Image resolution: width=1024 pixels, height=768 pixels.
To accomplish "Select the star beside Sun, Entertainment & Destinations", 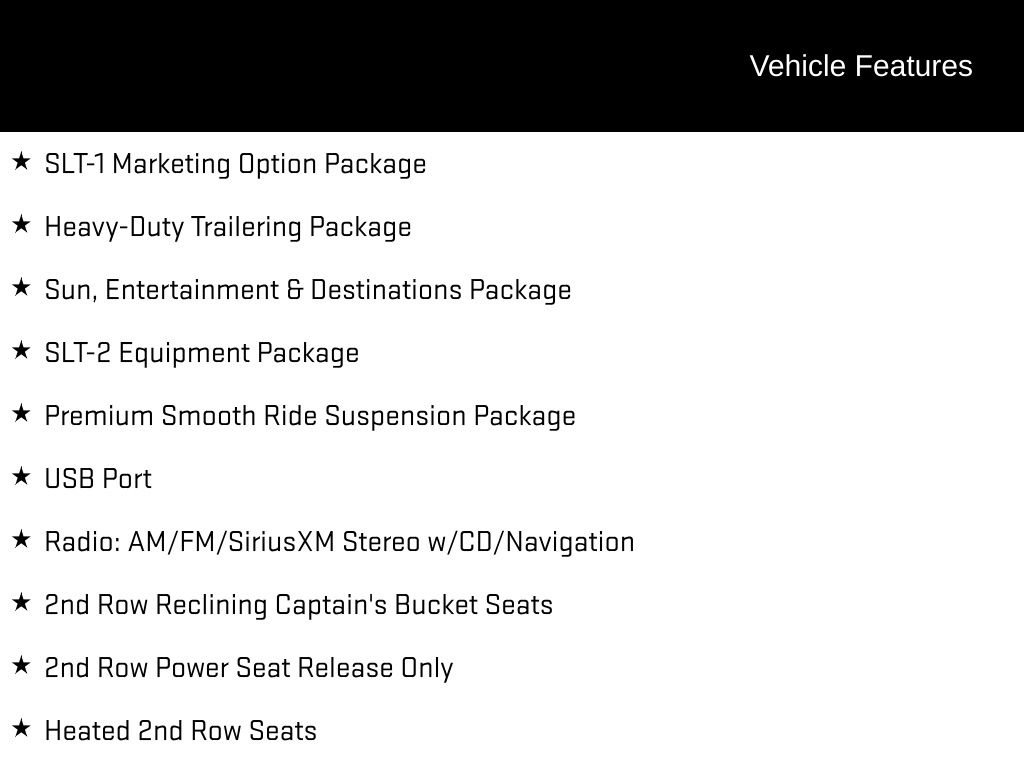I will click(22, 287).
